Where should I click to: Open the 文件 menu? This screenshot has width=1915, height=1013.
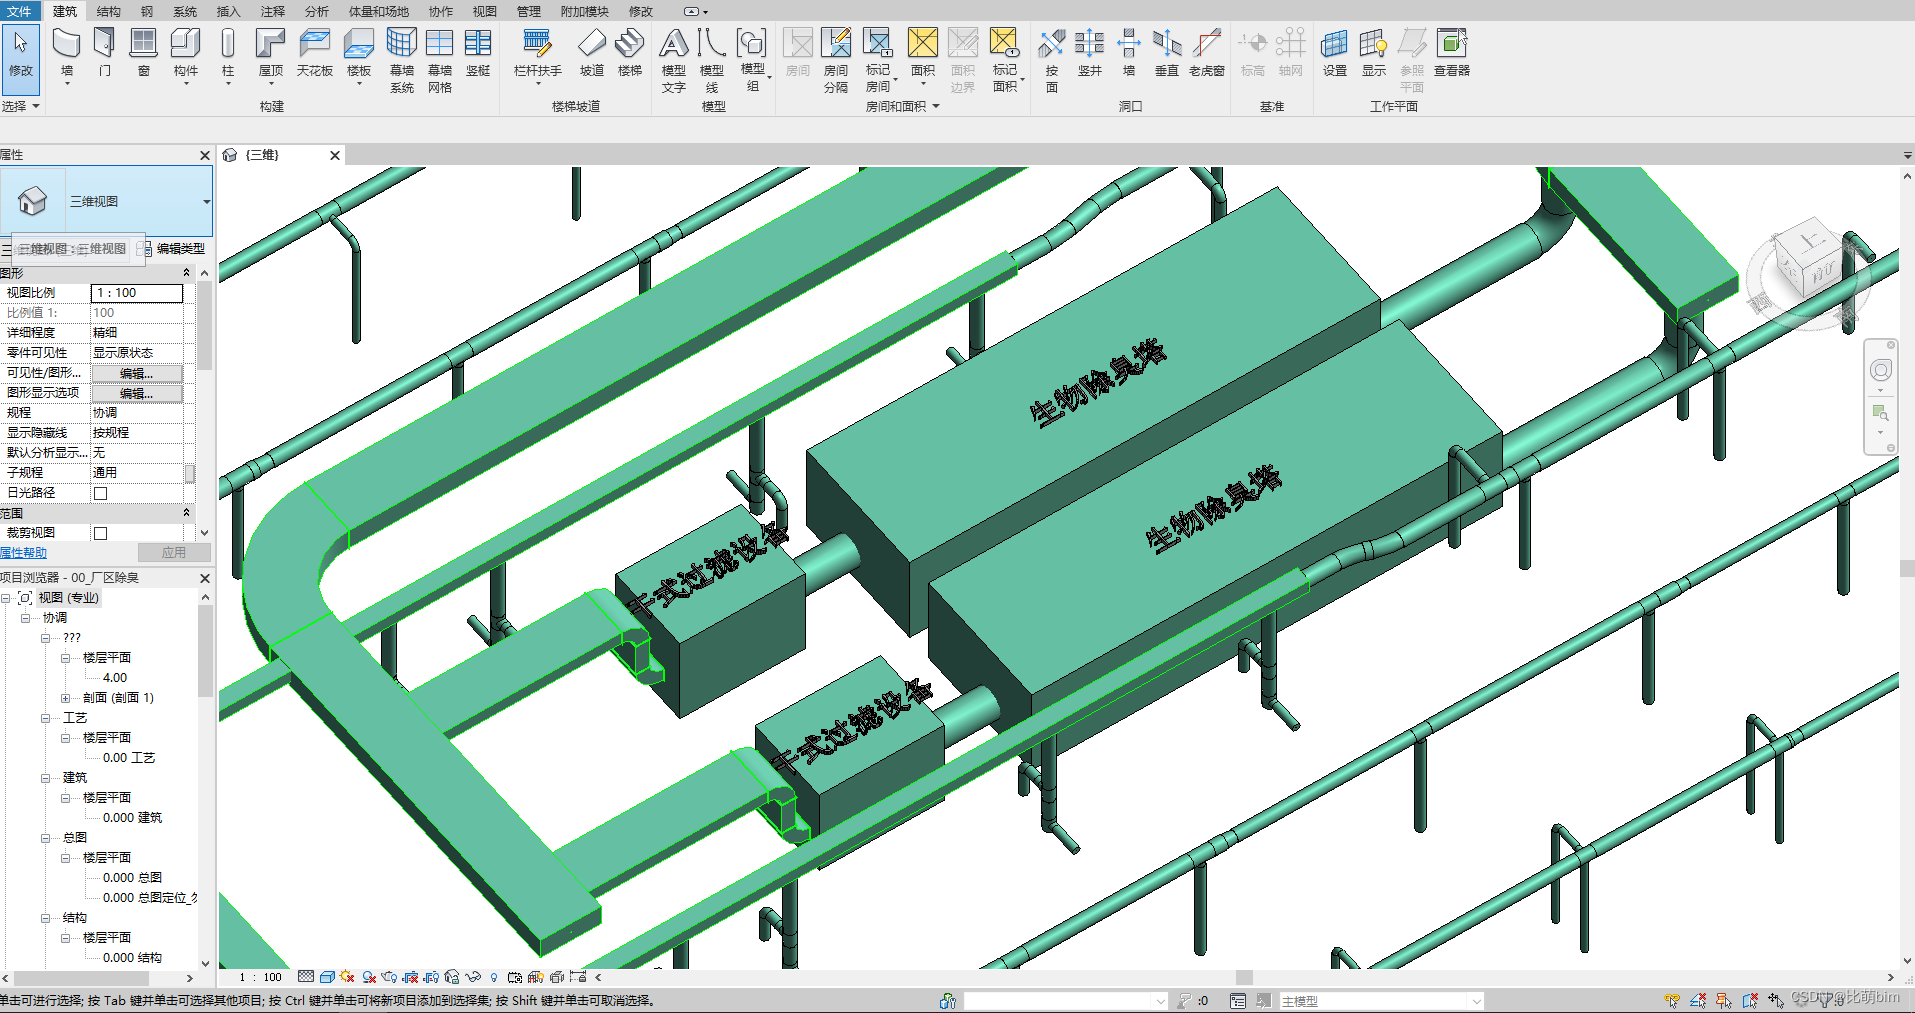tap(19, 11)
